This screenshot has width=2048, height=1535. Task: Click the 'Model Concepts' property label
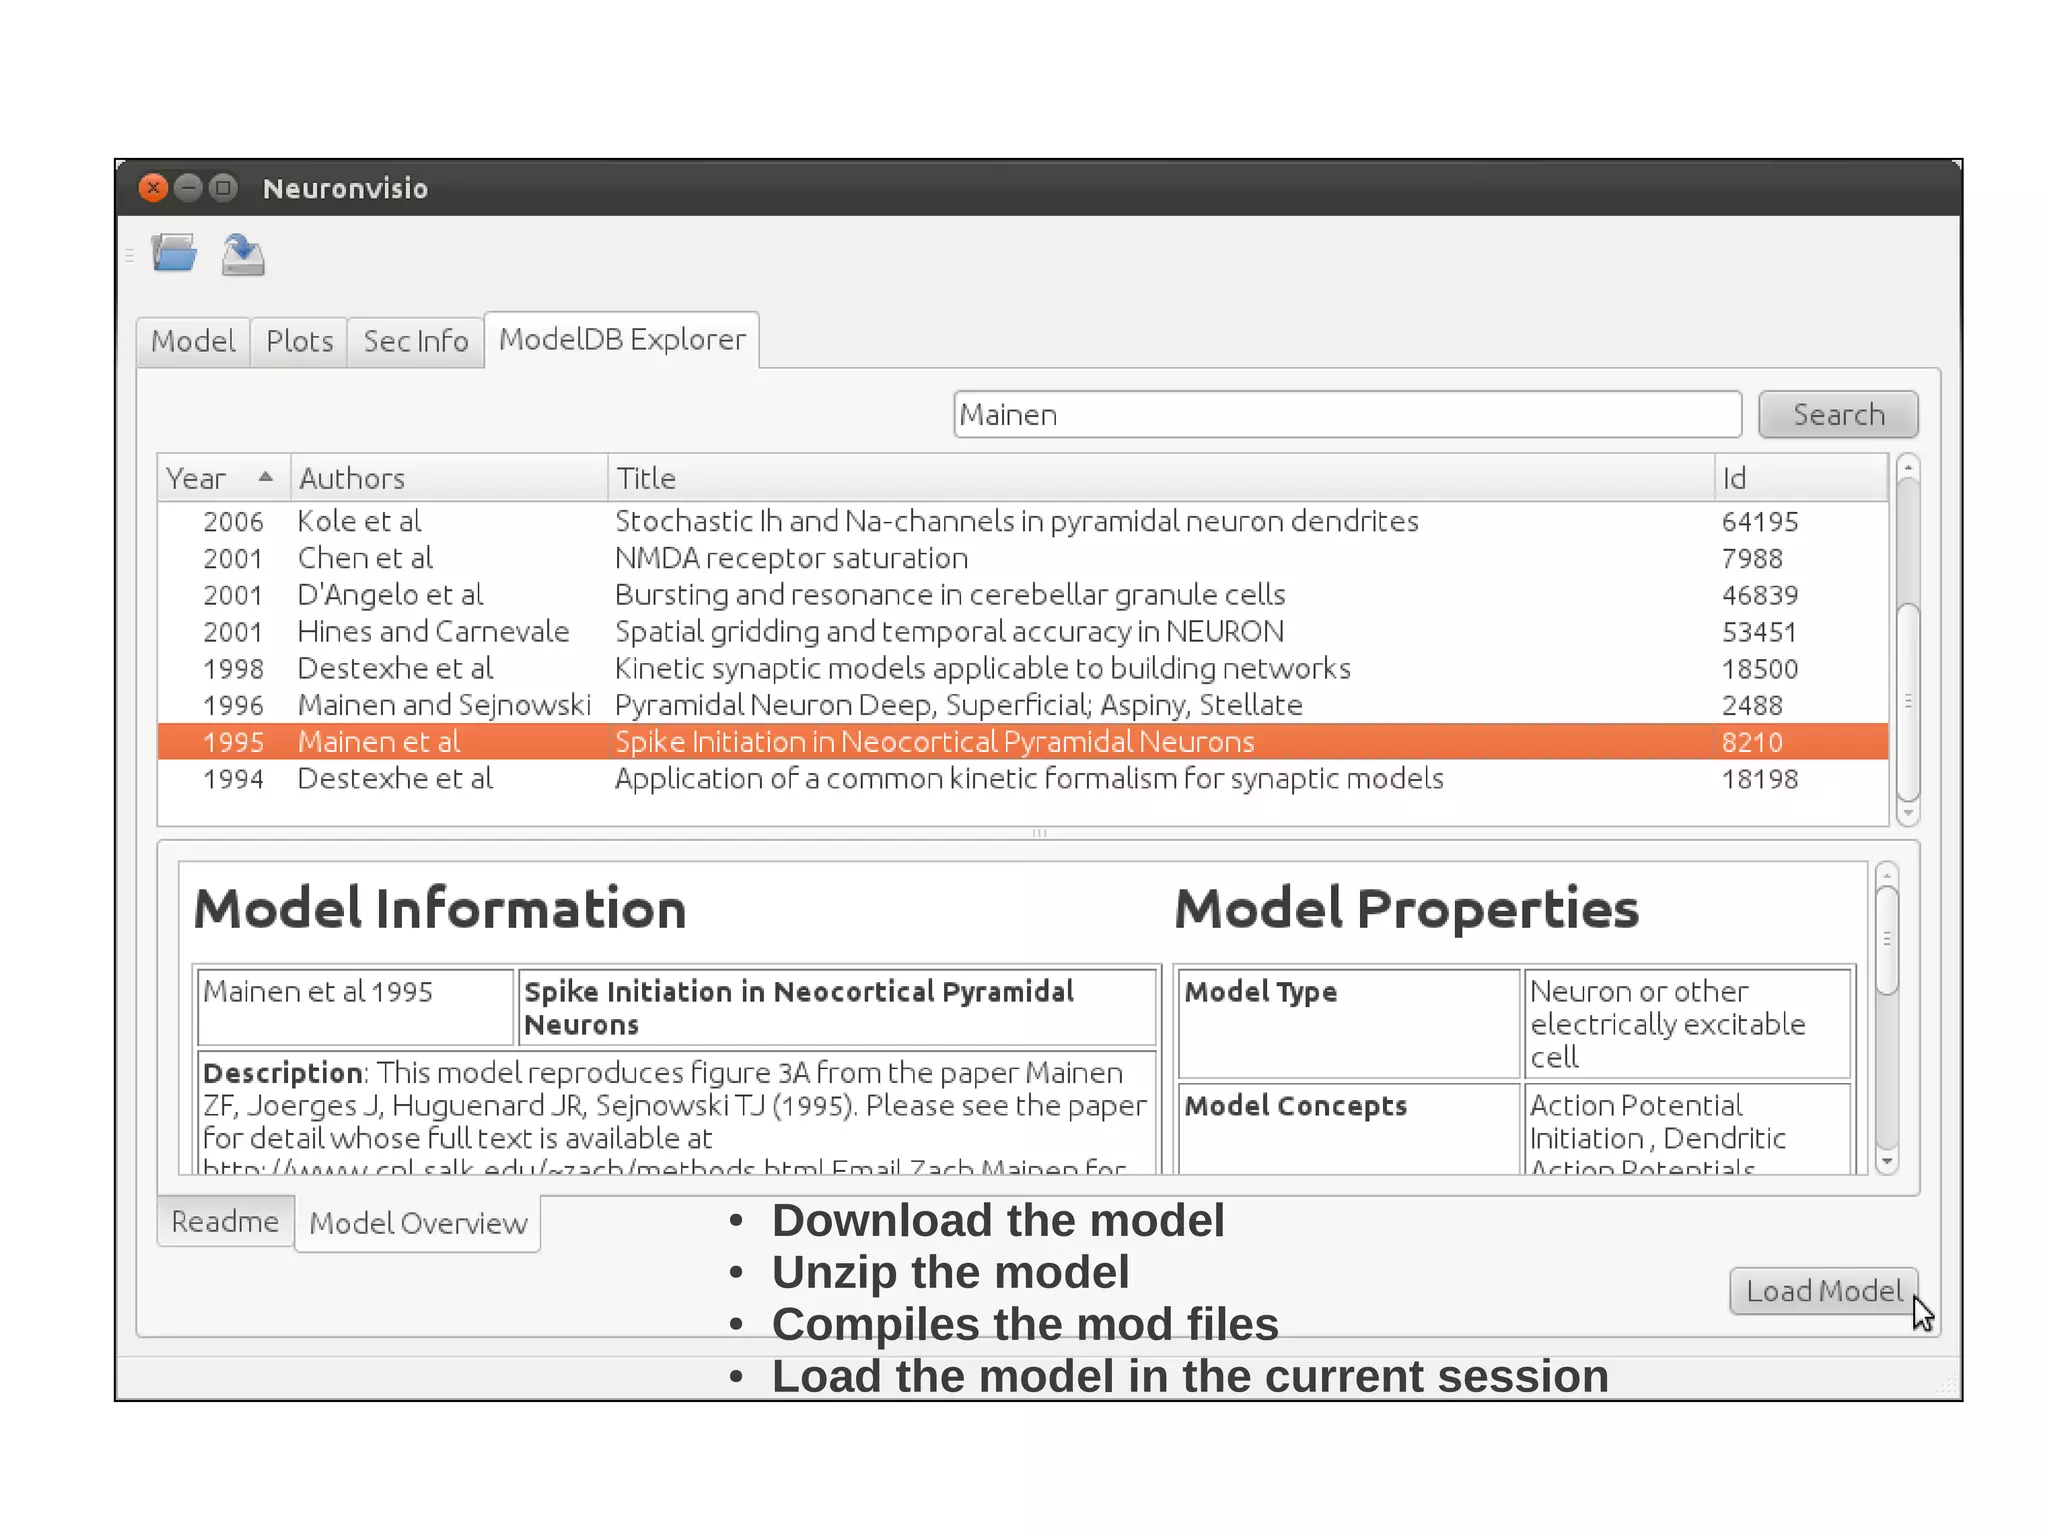pos(1295,1105)
